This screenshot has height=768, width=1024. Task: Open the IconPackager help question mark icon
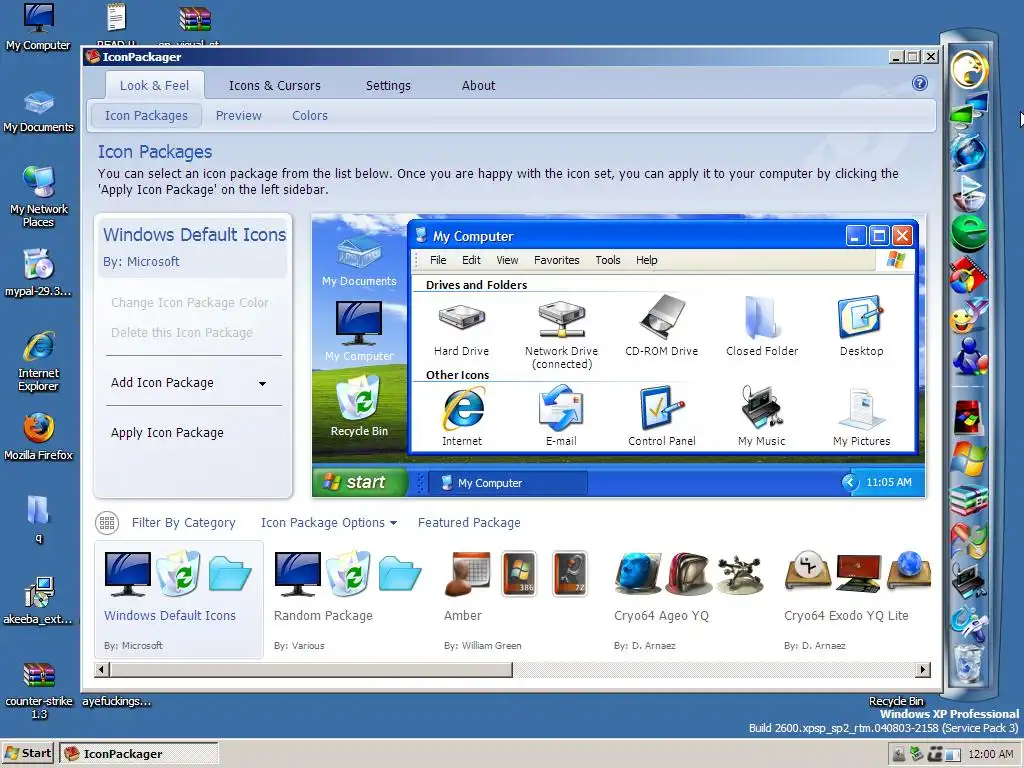pyautogui.click(x=920, y=83)
